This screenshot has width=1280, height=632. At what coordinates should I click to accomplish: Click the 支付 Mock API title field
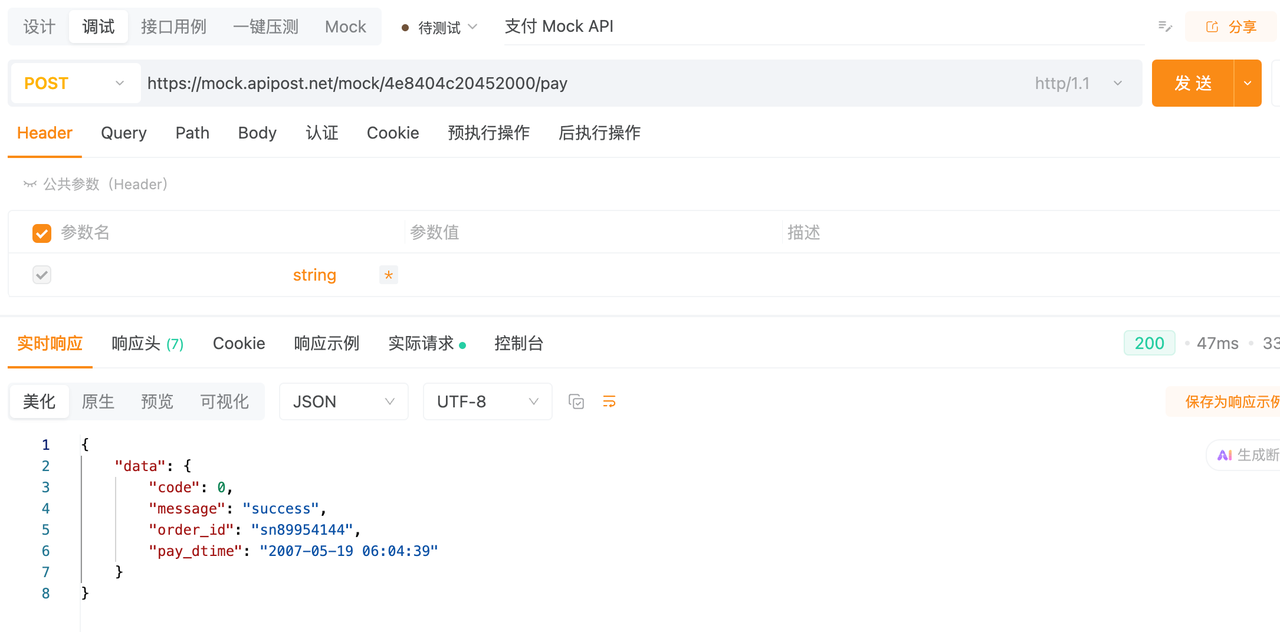coord(559,27)
